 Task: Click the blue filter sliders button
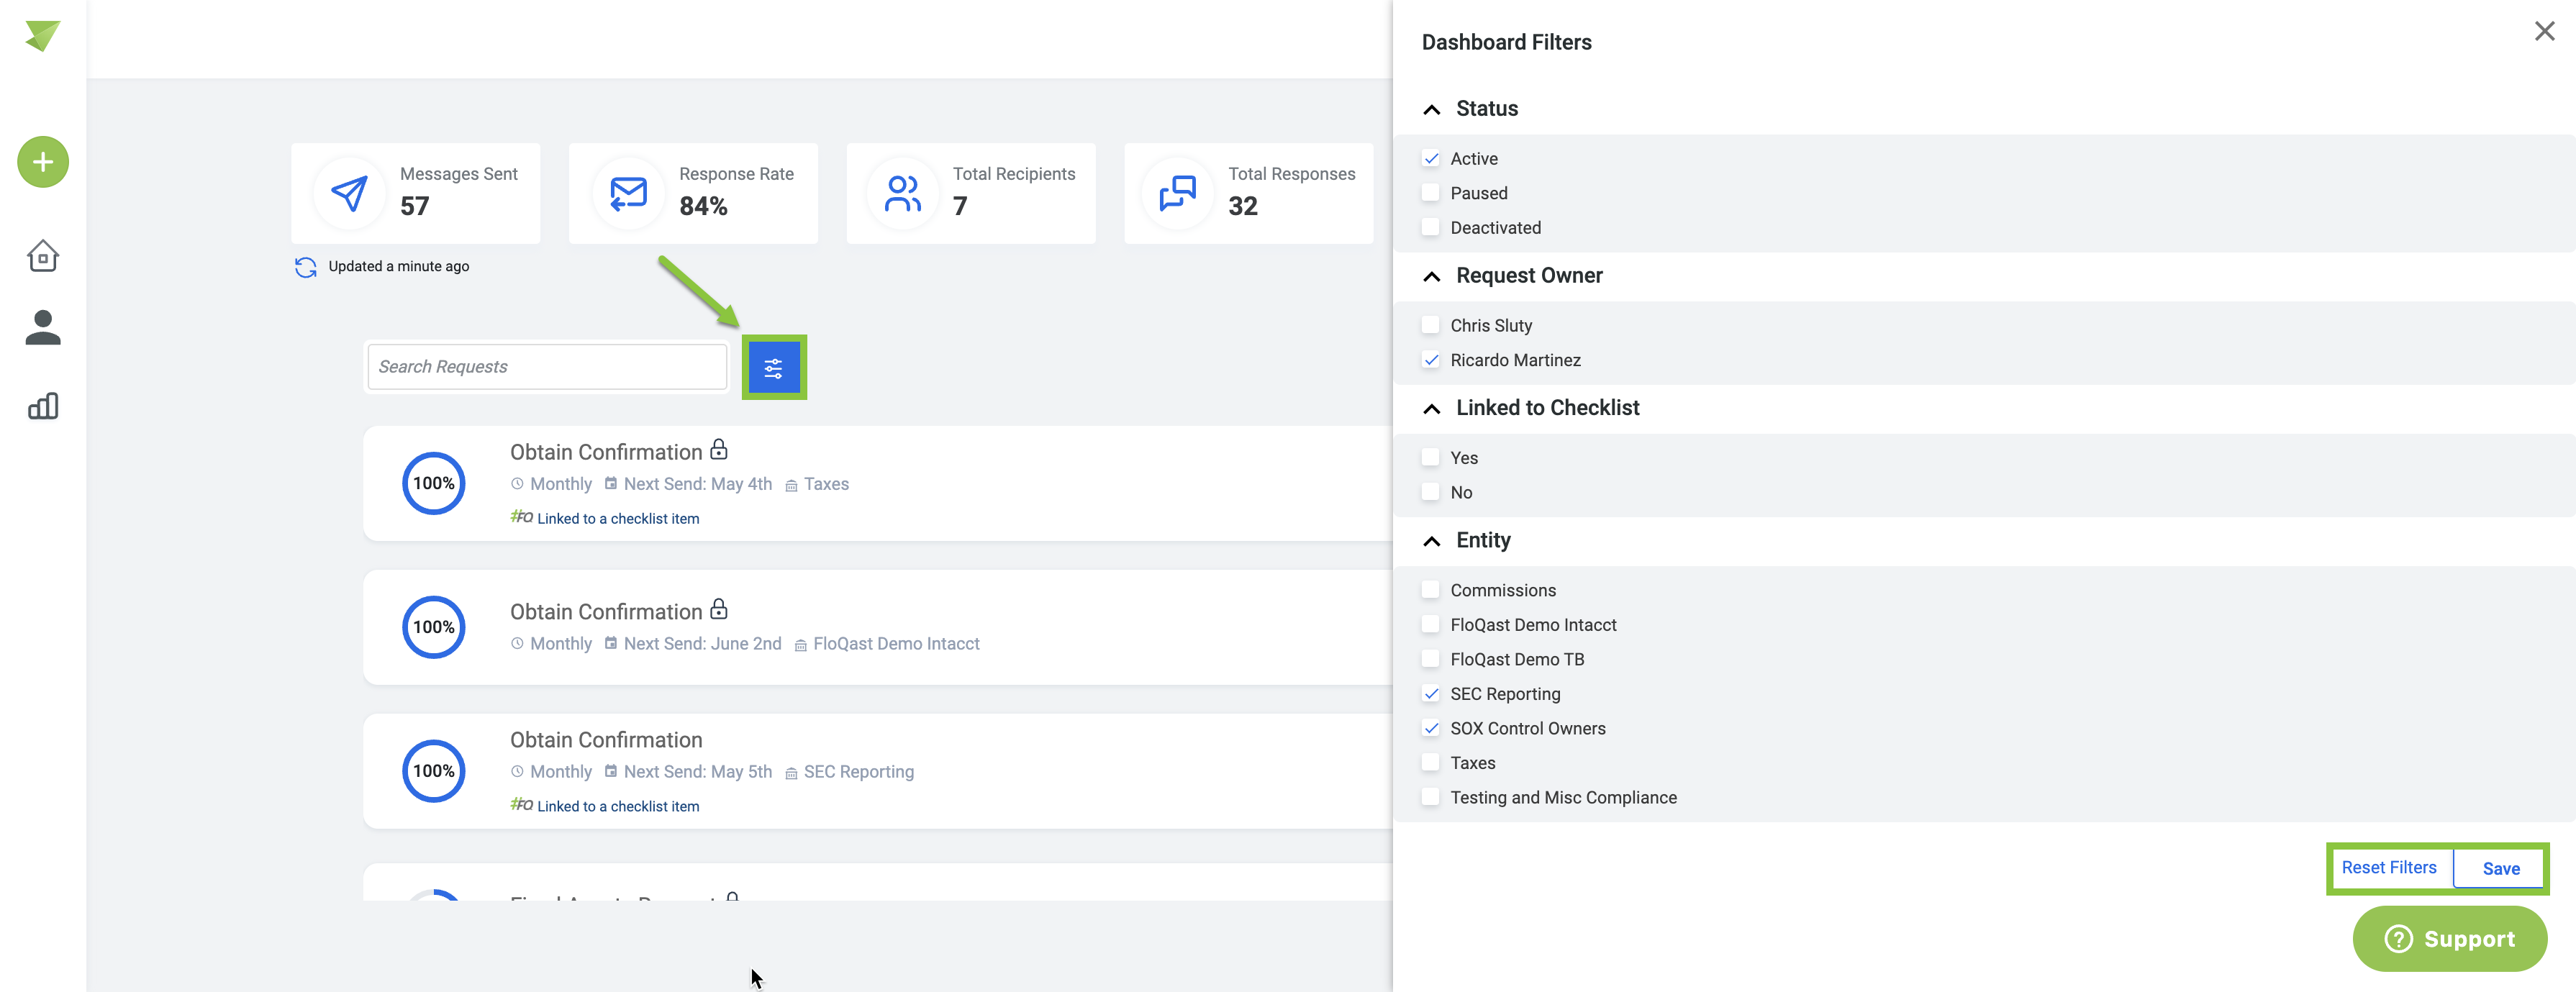coord(773,368)
